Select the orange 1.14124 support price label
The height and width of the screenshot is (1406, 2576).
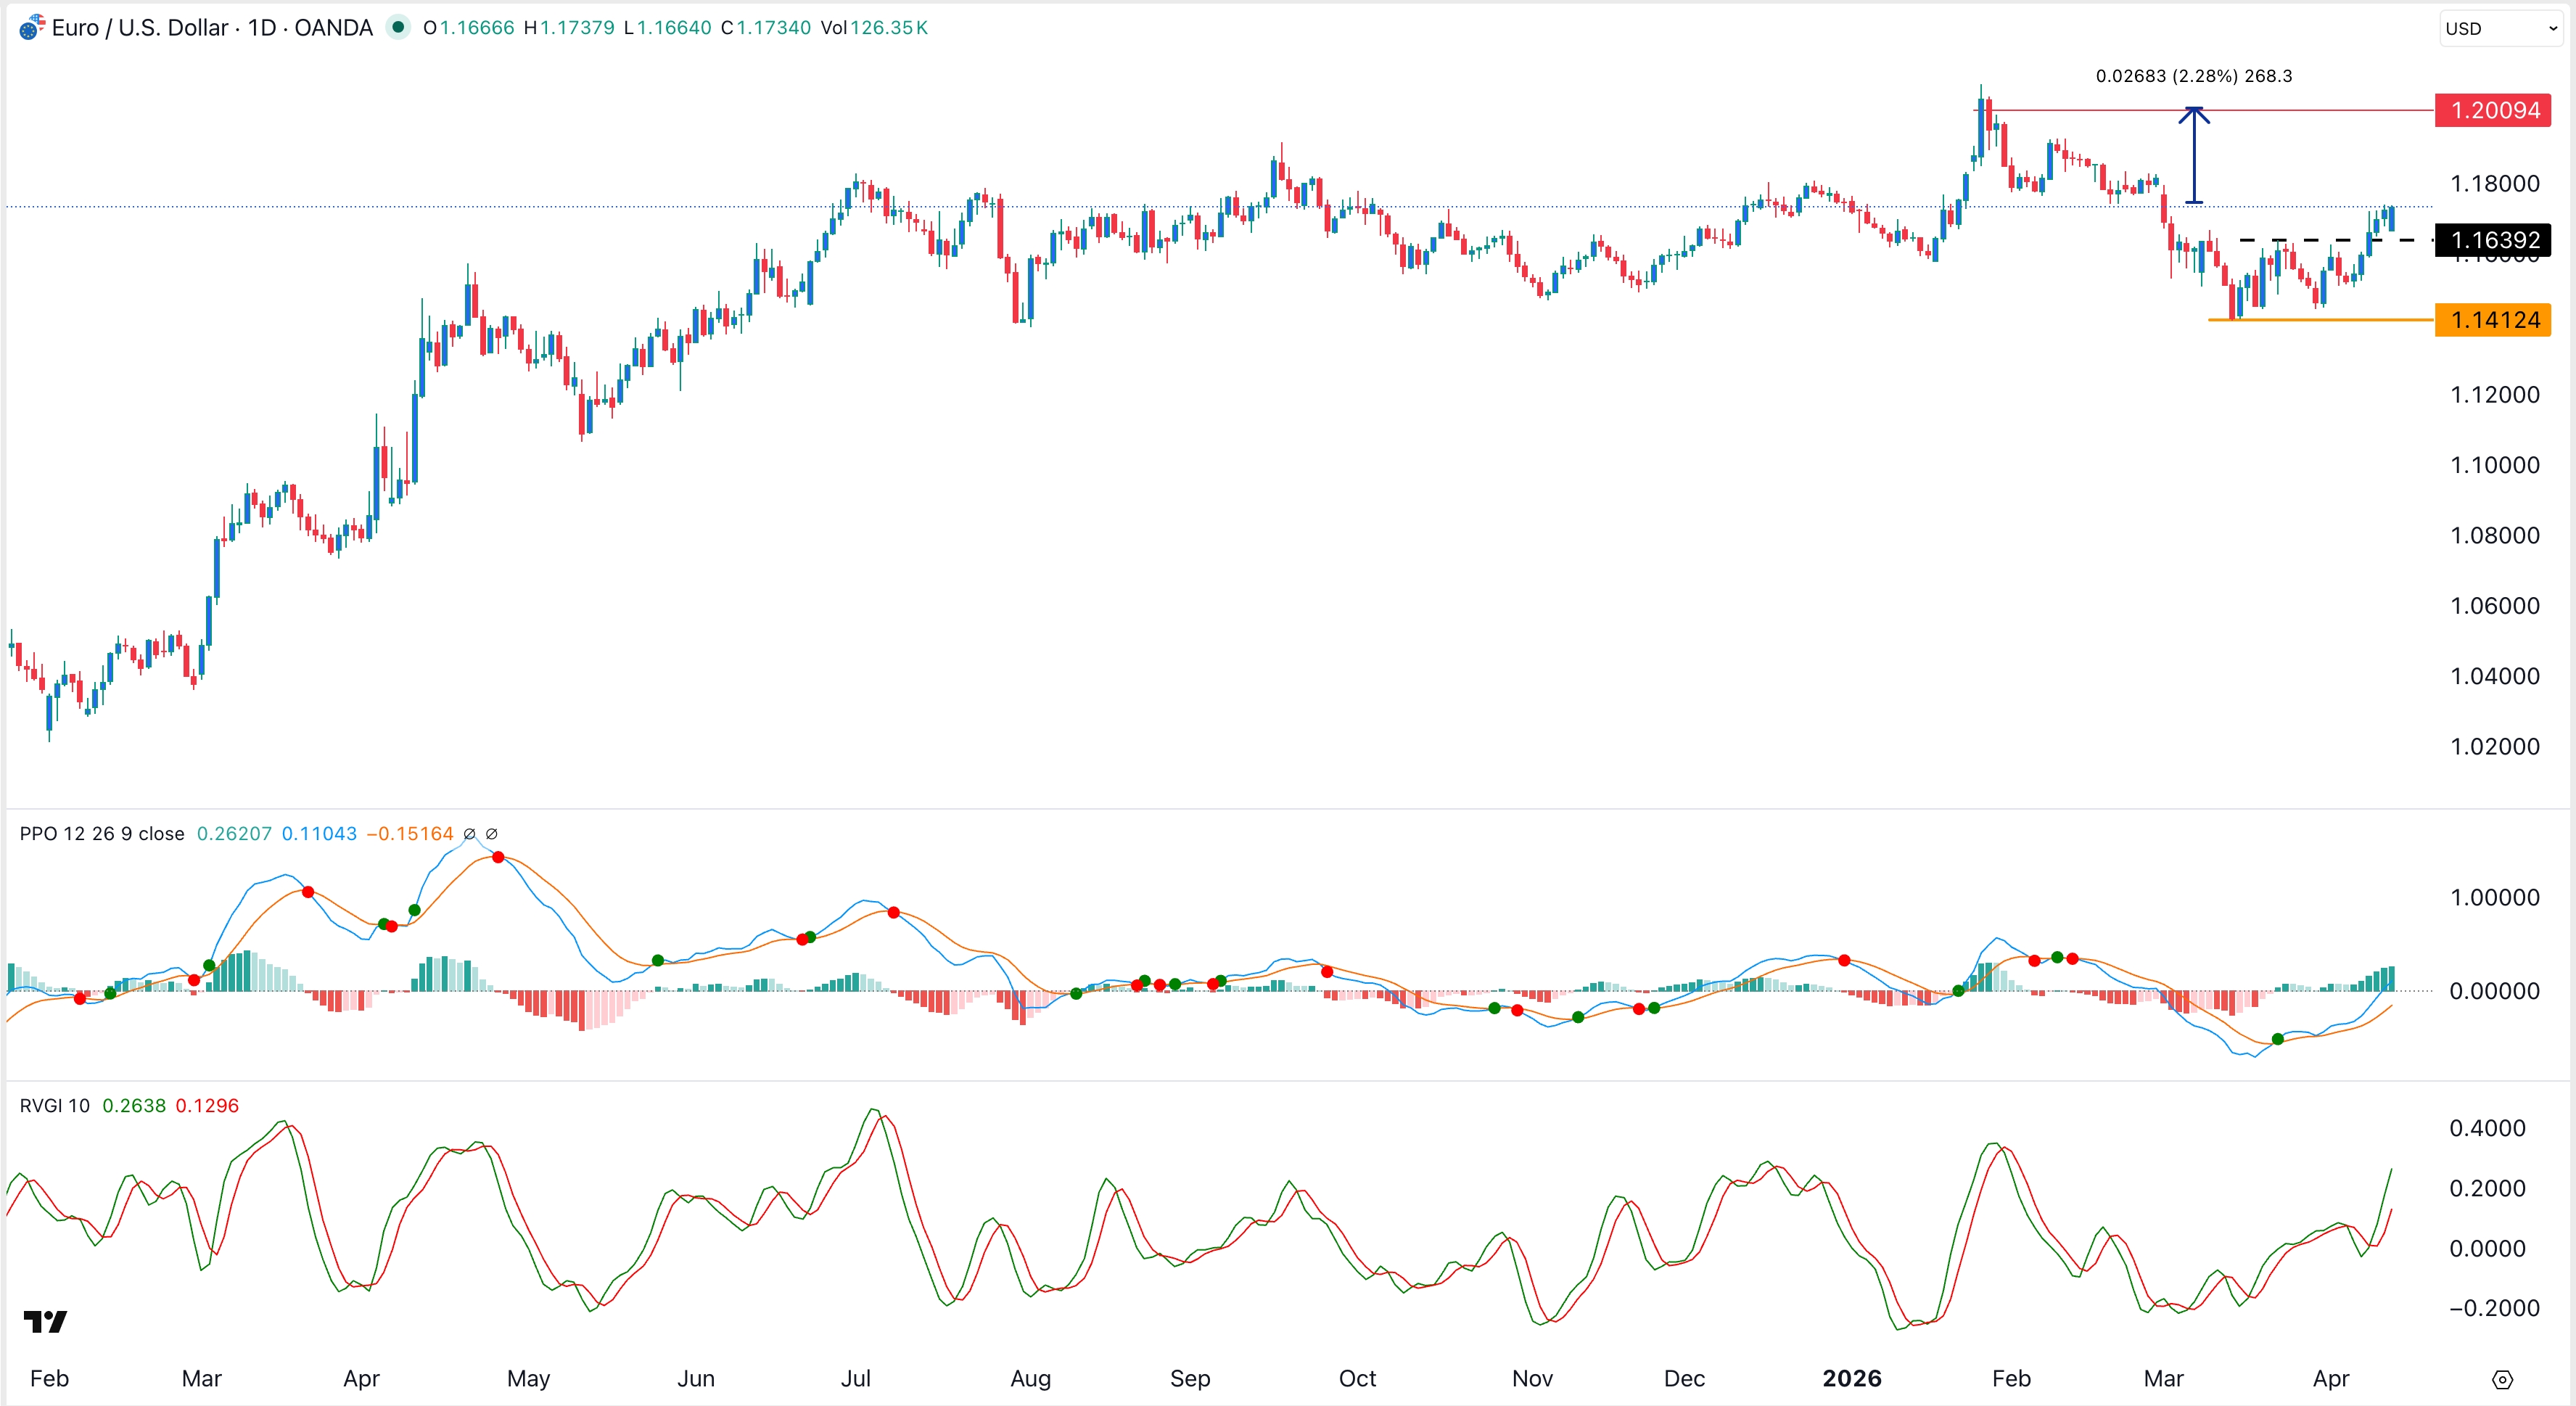click(2494, 319)
